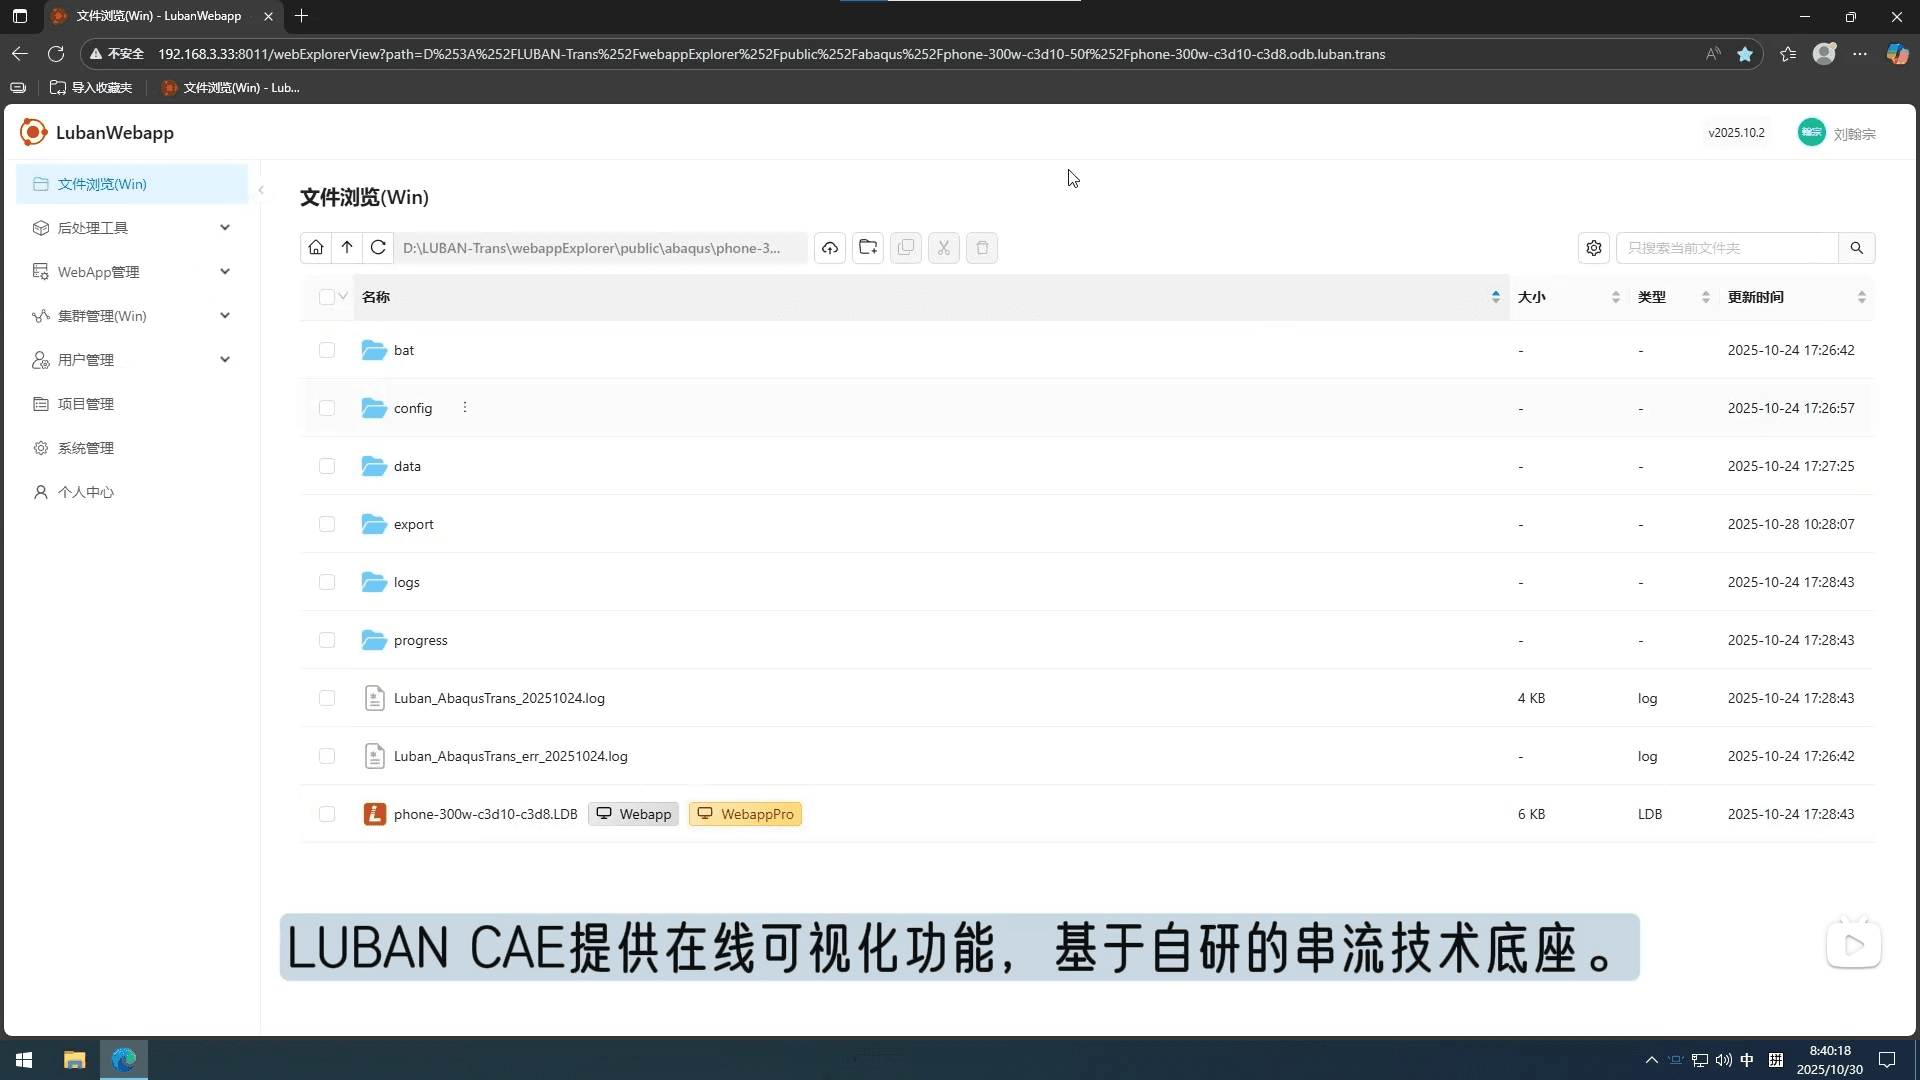Open config folder's three-dot menu
Image resolution: width=1920 pixels, height=1080 pixels.
[x=465, y=408]
